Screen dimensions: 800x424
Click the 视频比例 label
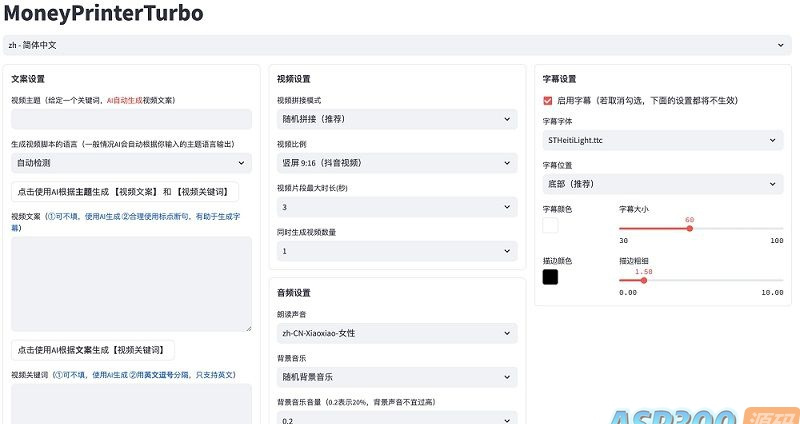coord(291,144)
